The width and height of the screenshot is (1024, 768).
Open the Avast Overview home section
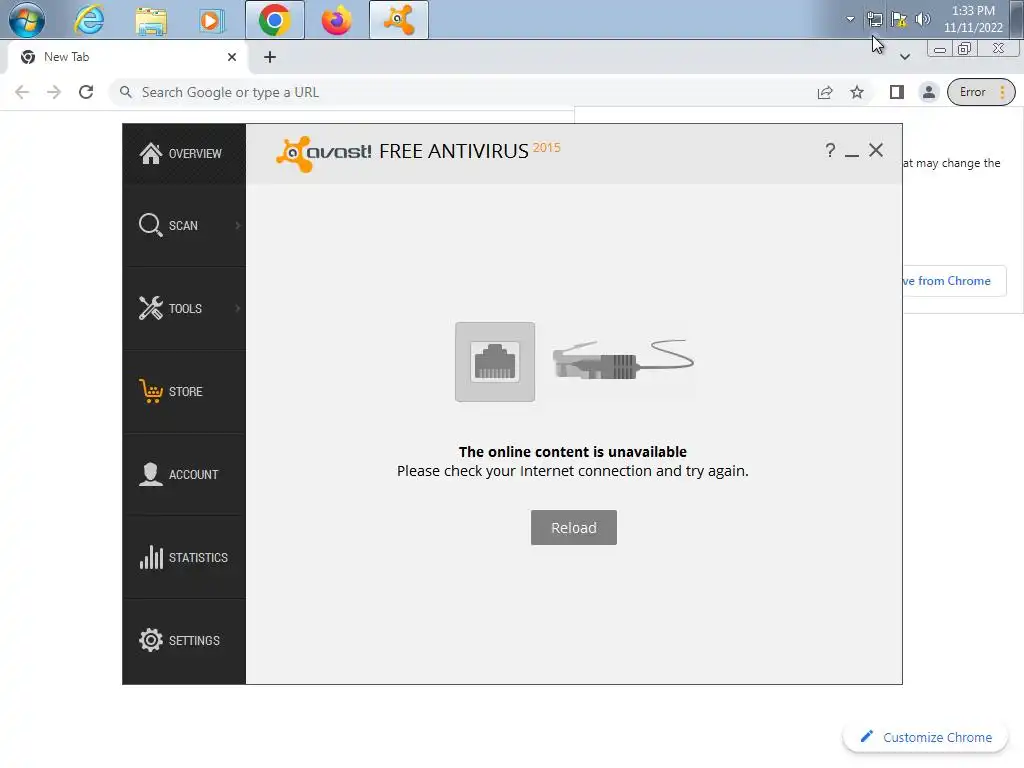point(184,153)
